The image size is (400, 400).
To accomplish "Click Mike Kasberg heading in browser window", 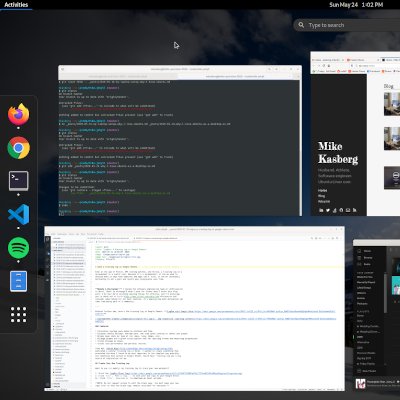I will pyautogui.click(x=338, y=152).
